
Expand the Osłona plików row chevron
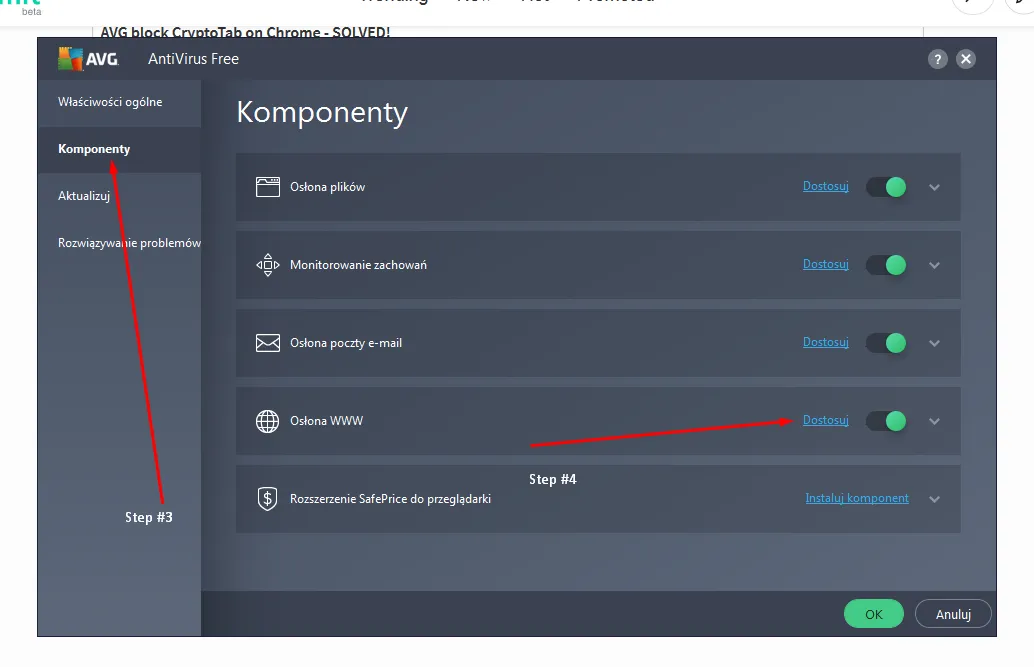(x=934, y=187)
